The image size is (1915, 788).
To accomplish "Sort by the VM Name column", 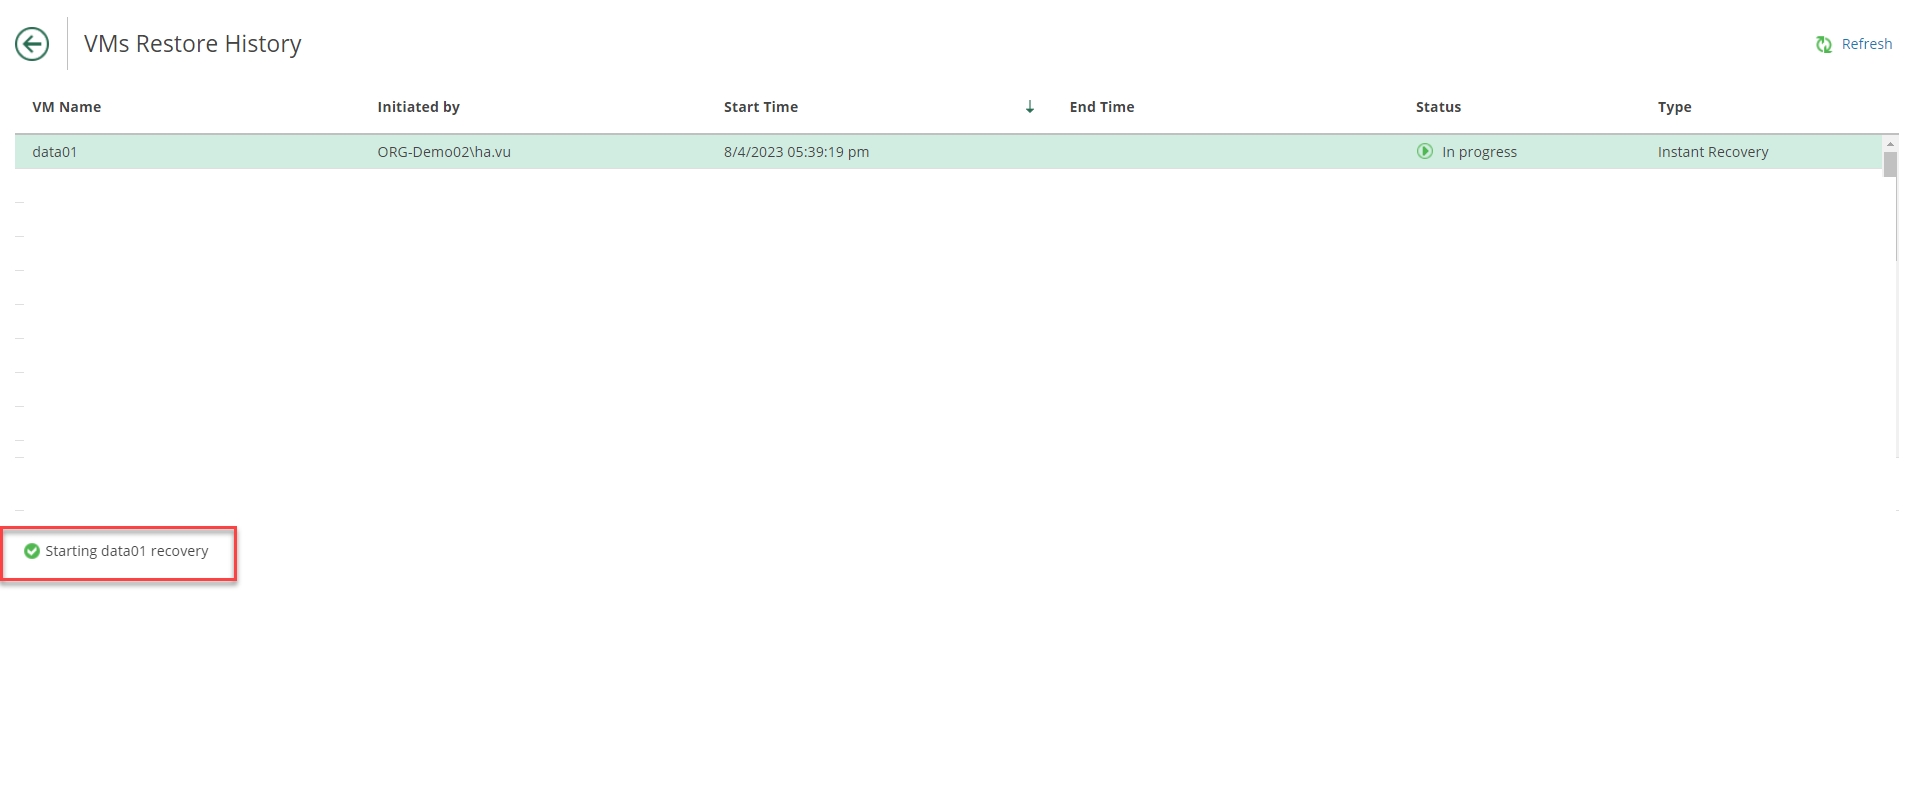I will (66, 107).
